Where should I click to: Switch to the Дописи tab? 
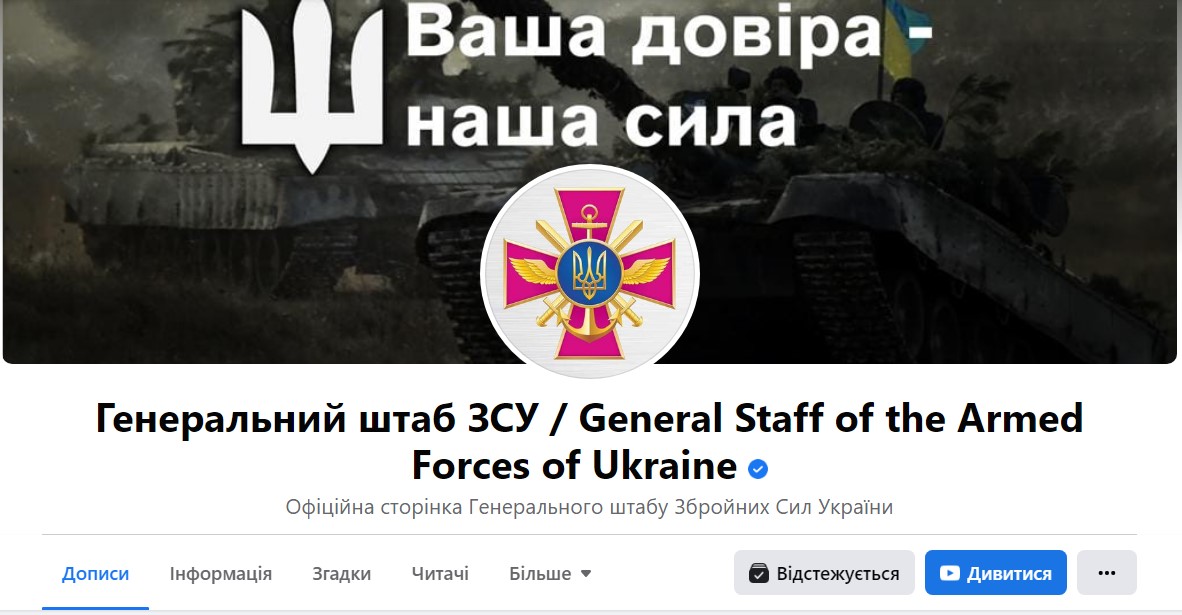(x=95, y=574)
